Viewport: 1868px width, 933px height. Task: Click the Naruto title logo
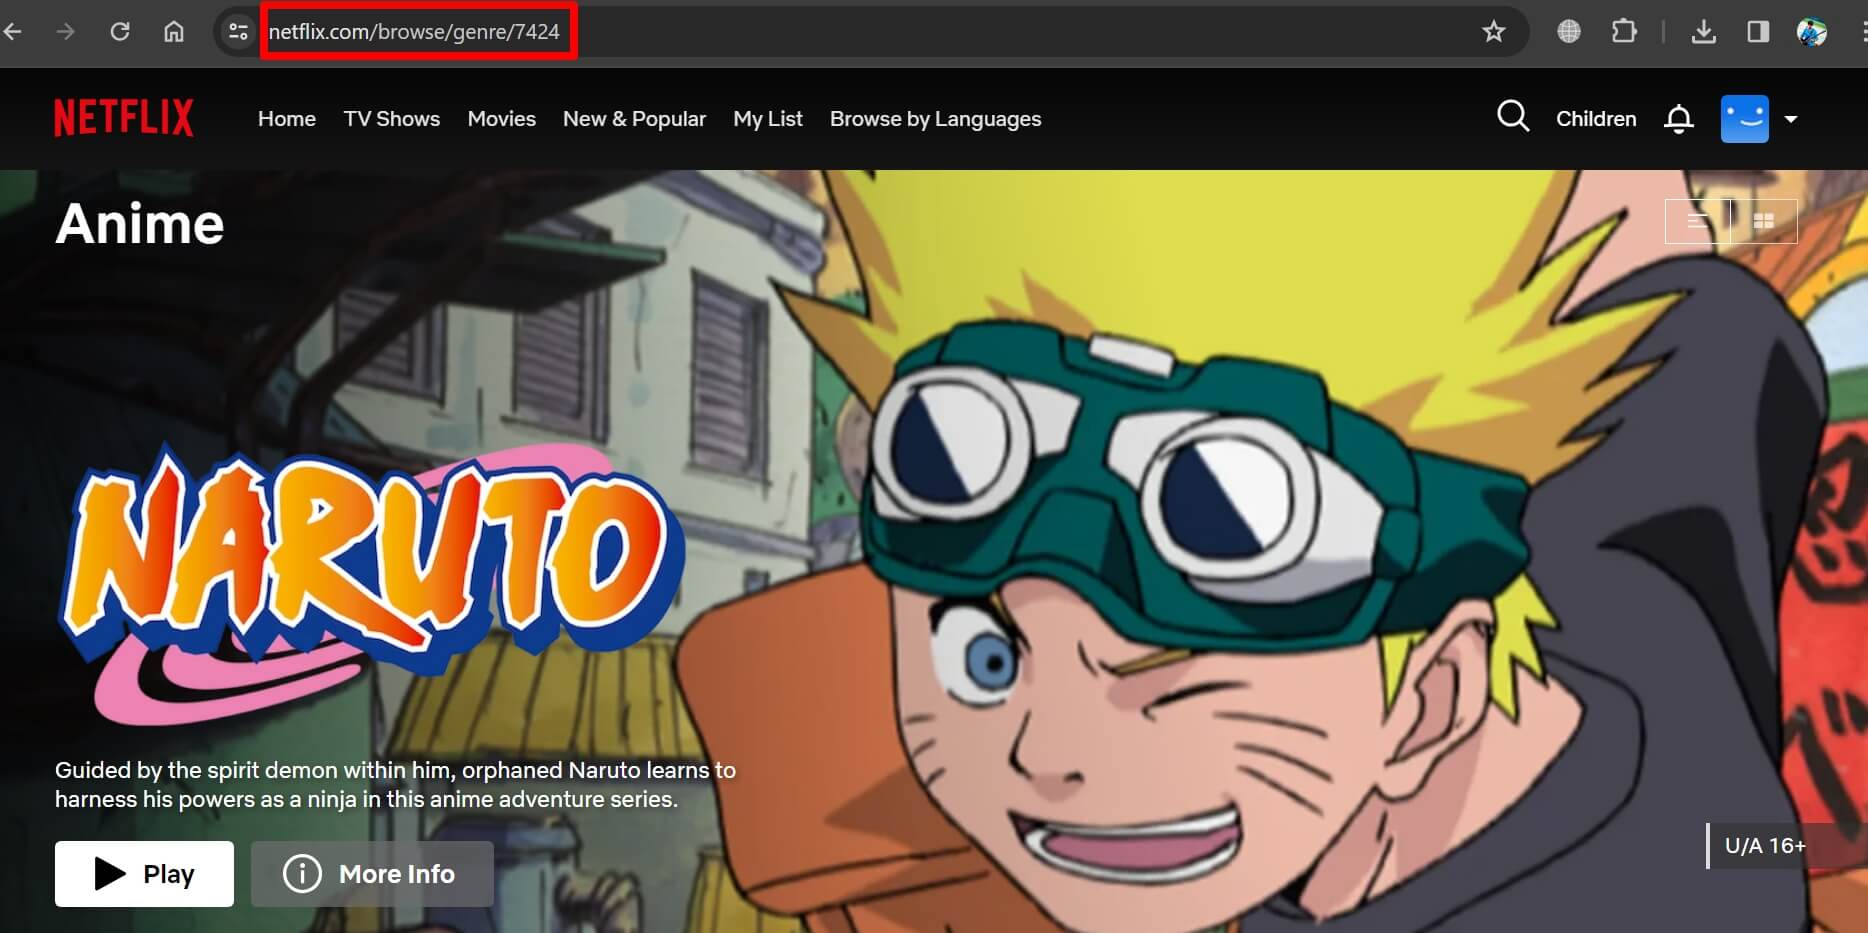coord(372,584)
